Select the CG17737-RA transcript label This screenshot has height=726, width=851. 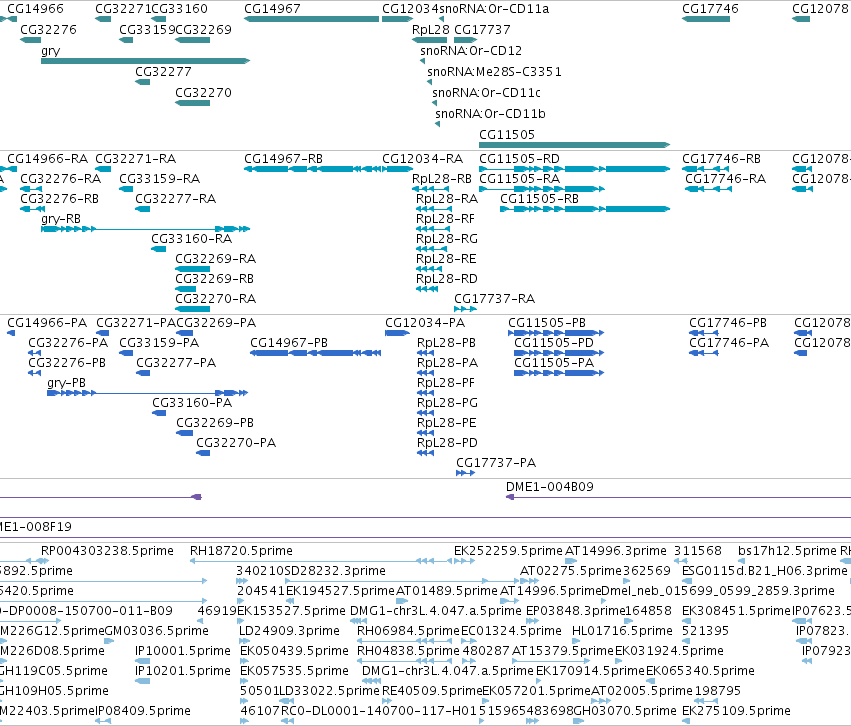pyautogui.click(x=494, y=299)
